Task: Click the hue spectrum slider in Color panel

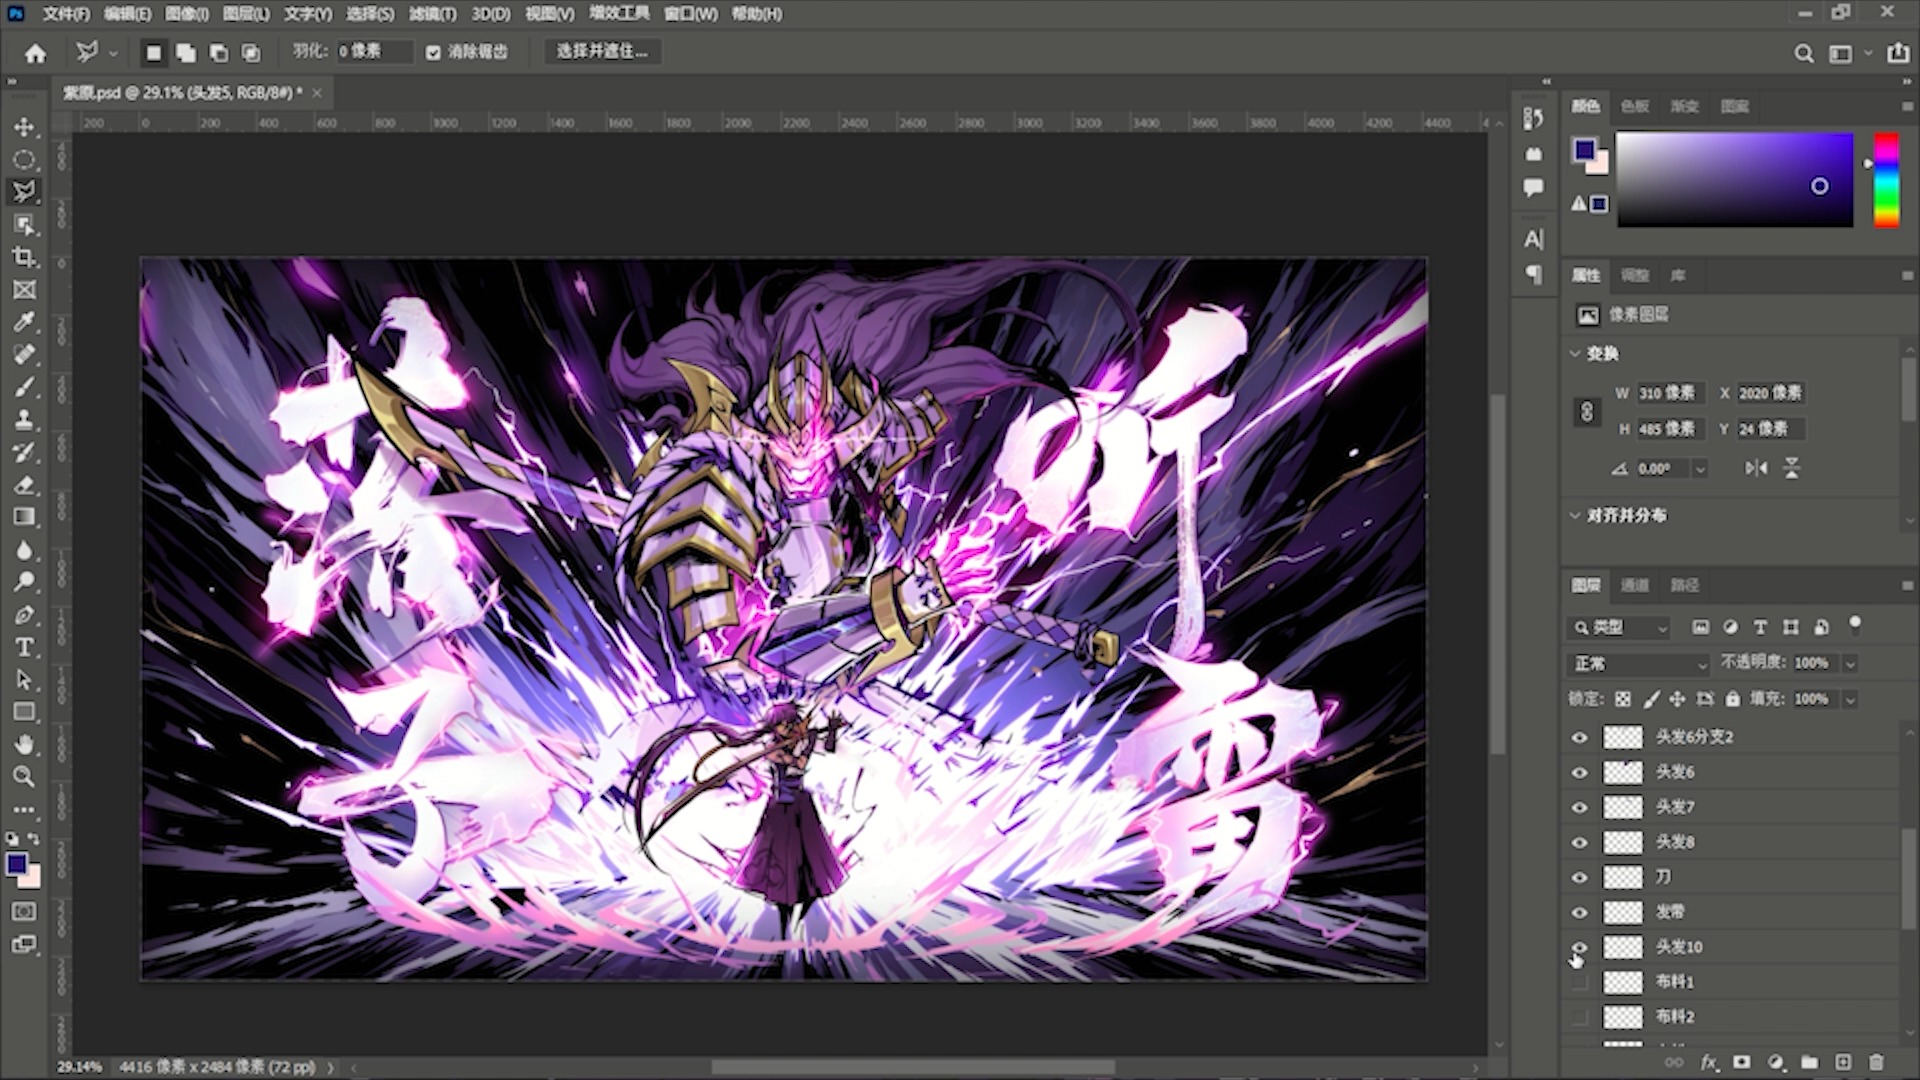Action: point(1886,180)
